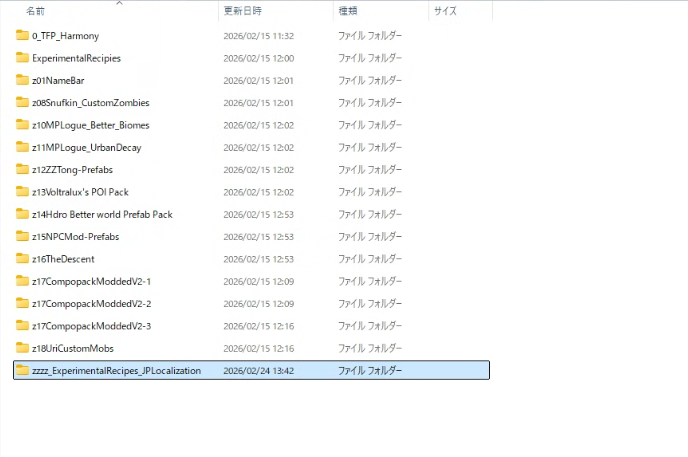Select z17CompopackModdedV2-1 folder
688x457 pixels.
pyautogui.click(x=91, y=281)
